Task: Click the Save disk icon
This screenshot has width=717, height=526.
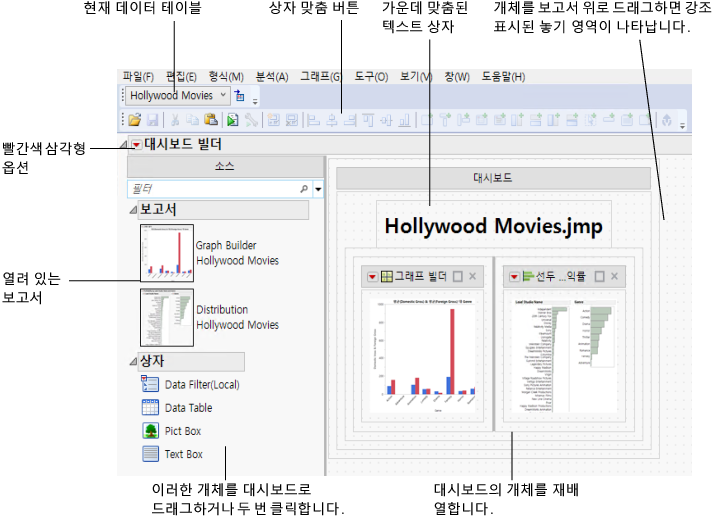Action: [152, 120]
